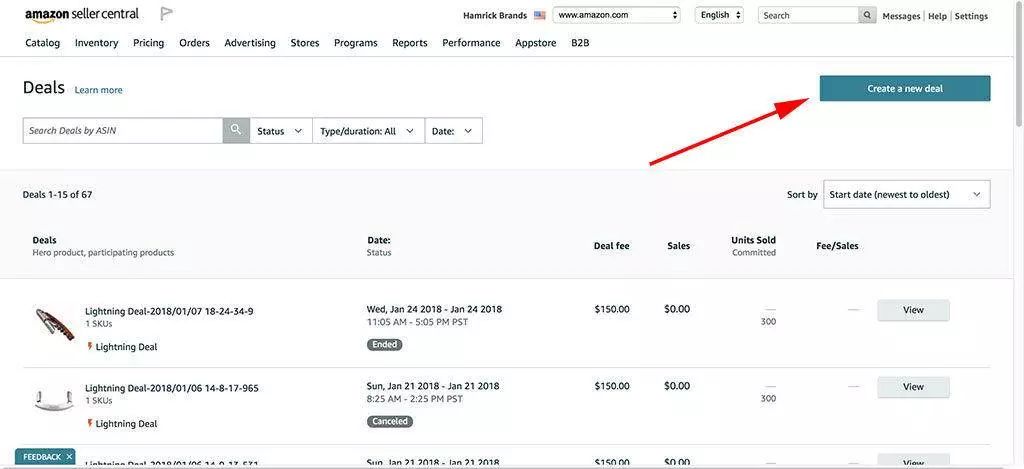Expand the Type/duration filter dropdown
The width and height of the screenshot is (1024, 469).
(367, 131)
